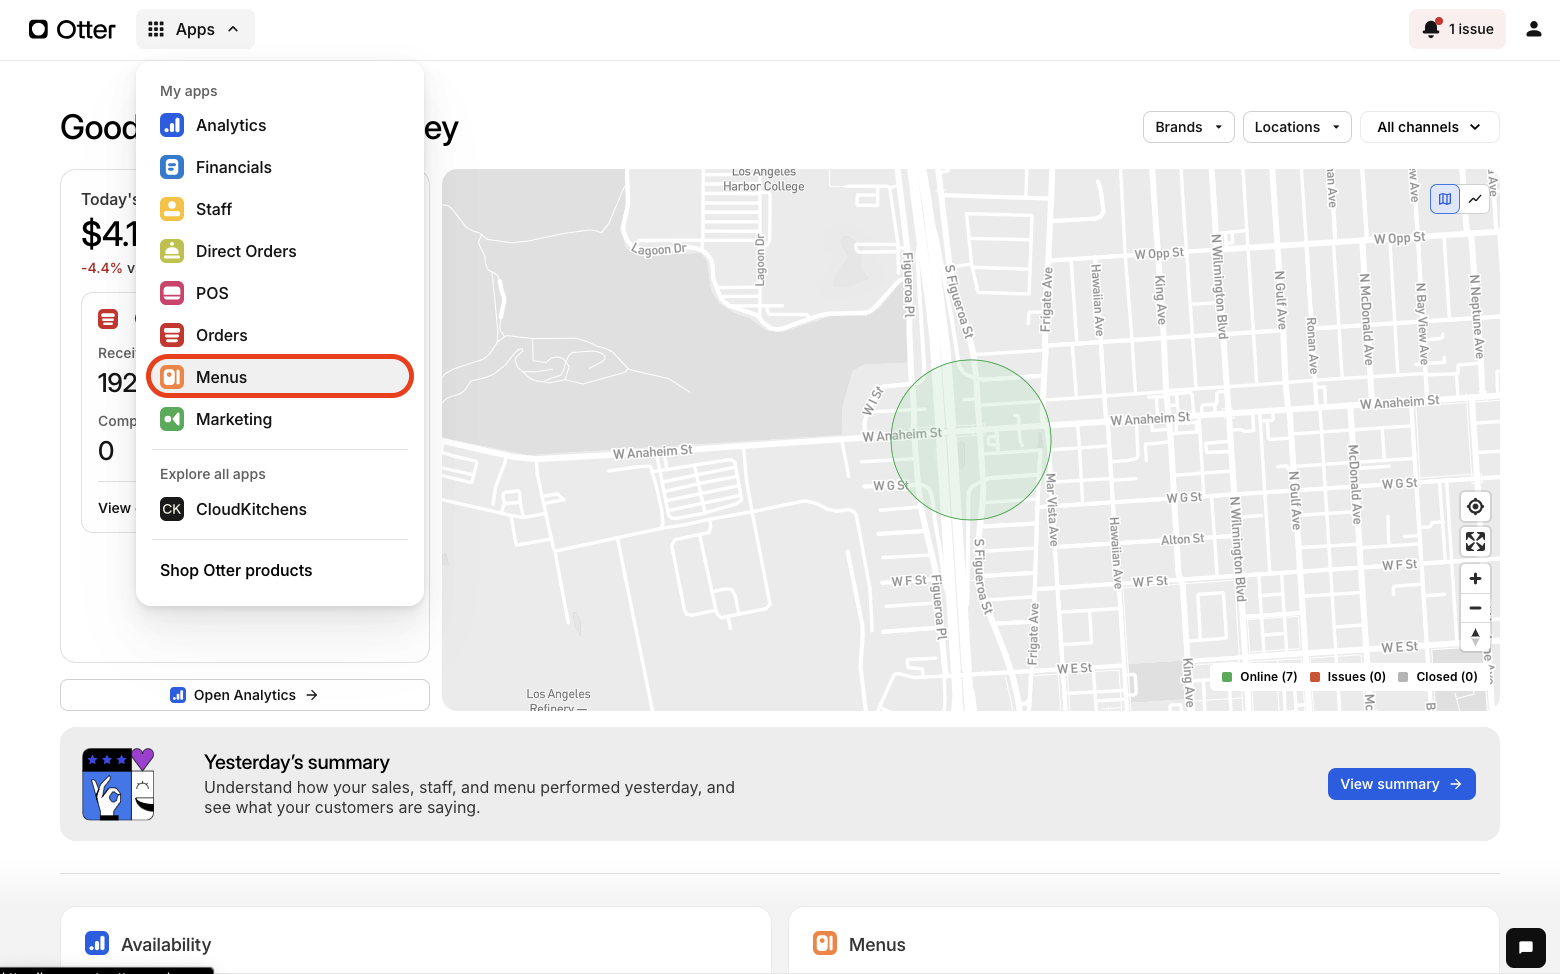Open the CloudKitchens CK icon
Screen dimensions: 1560x974
click(x=172, y=509)
